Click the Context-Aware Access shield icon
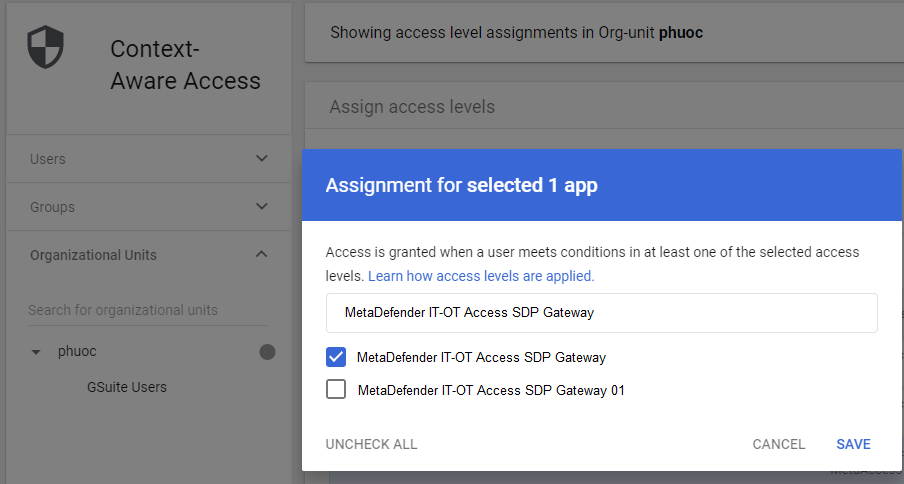 (x=44, y=48)
